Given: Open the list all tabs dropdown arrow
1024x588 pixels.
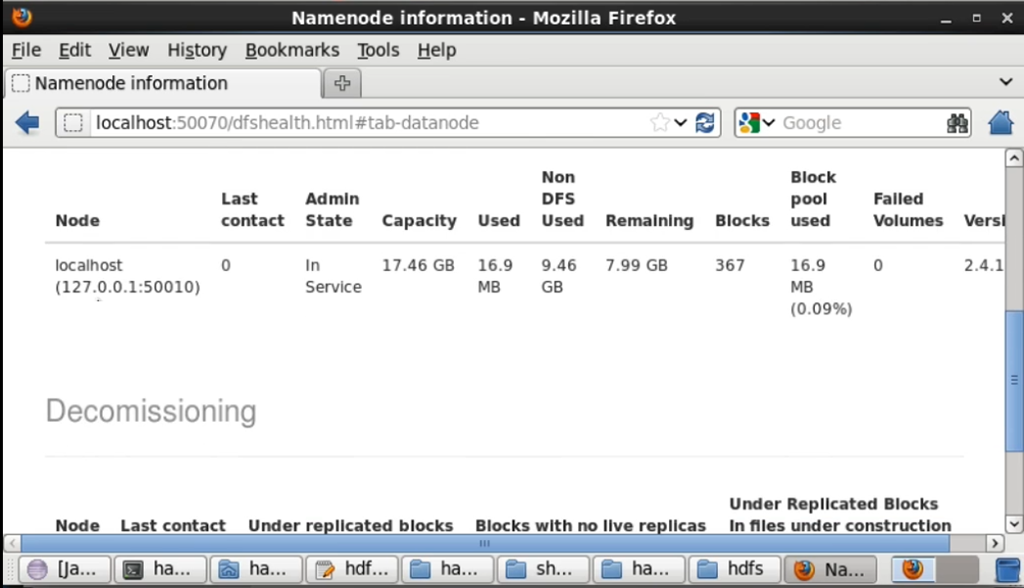Looking at the screenshot, I should (1006, 82).
